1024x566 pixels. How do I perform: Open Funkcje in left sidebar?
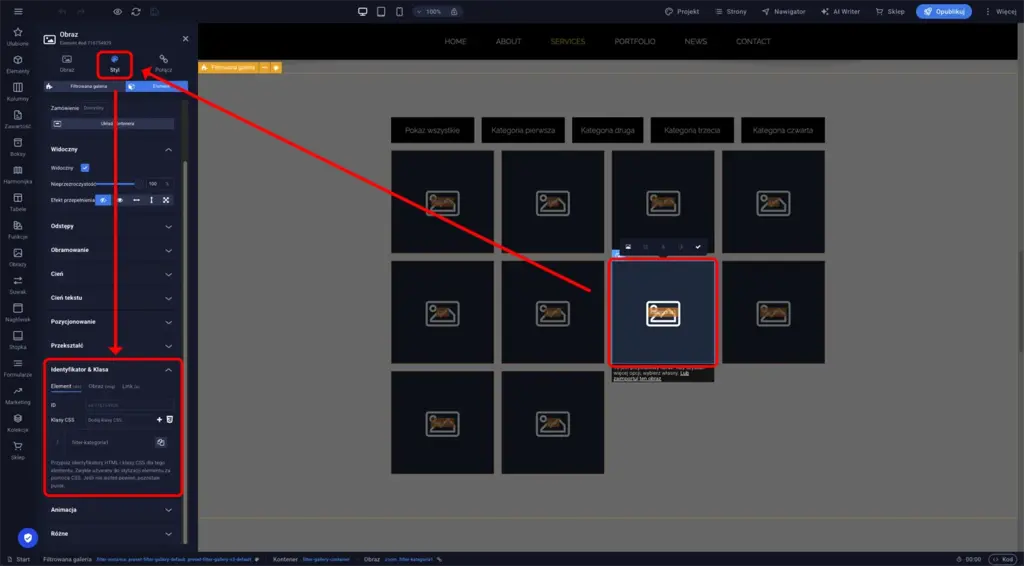(18, 230)
